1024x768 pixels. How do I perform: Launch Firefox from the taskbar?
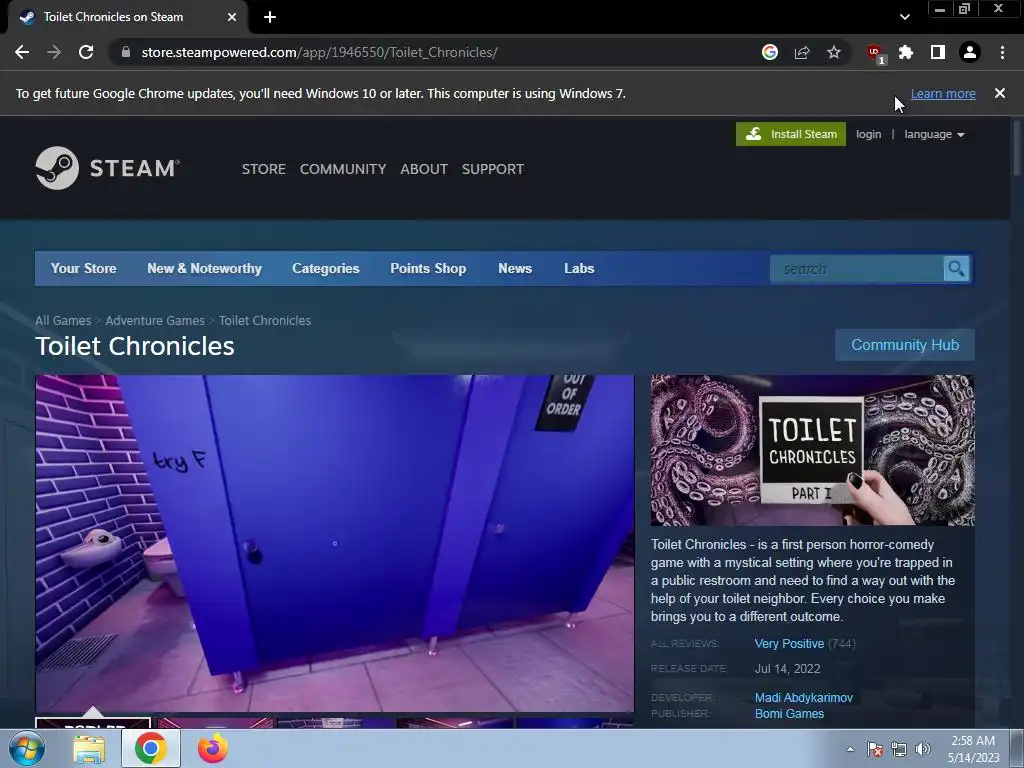[x=213, y=749]
